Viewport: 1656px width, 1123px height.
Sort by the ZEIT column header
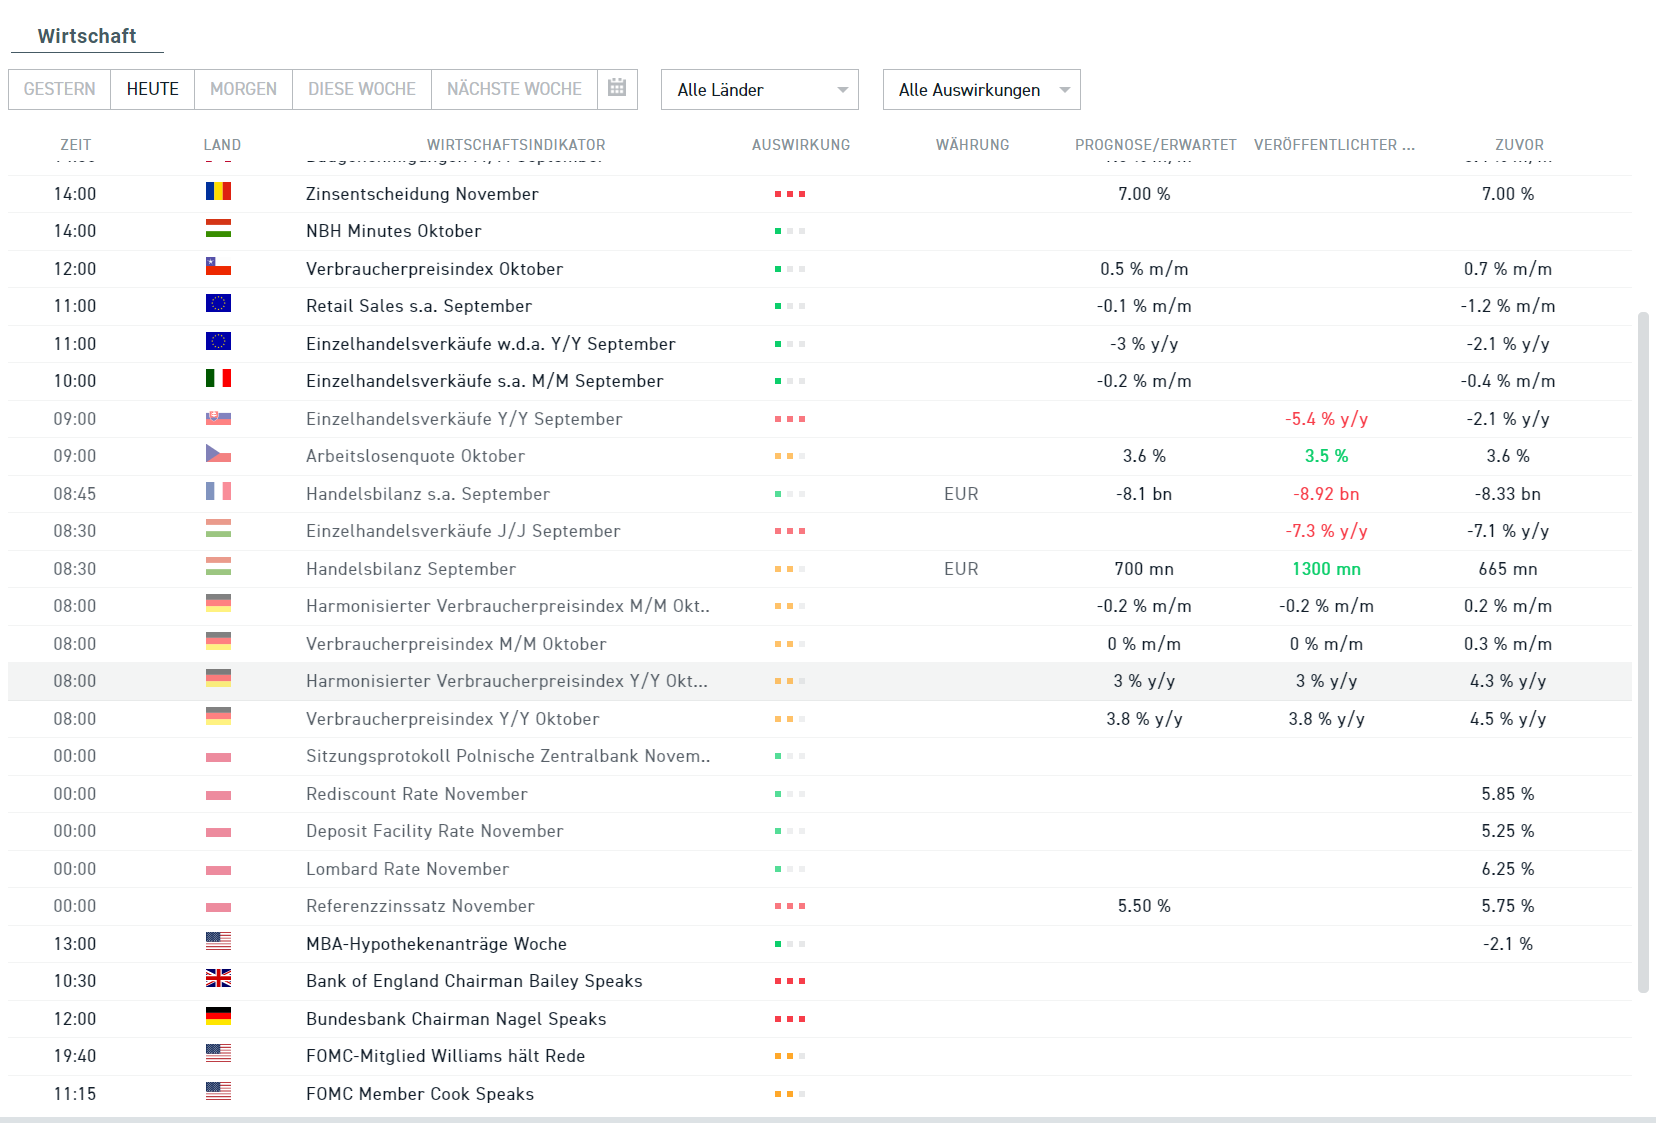(75, 145)
